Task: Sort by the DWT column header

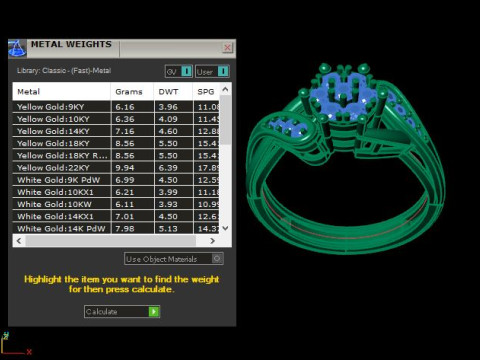Action: 173,92
